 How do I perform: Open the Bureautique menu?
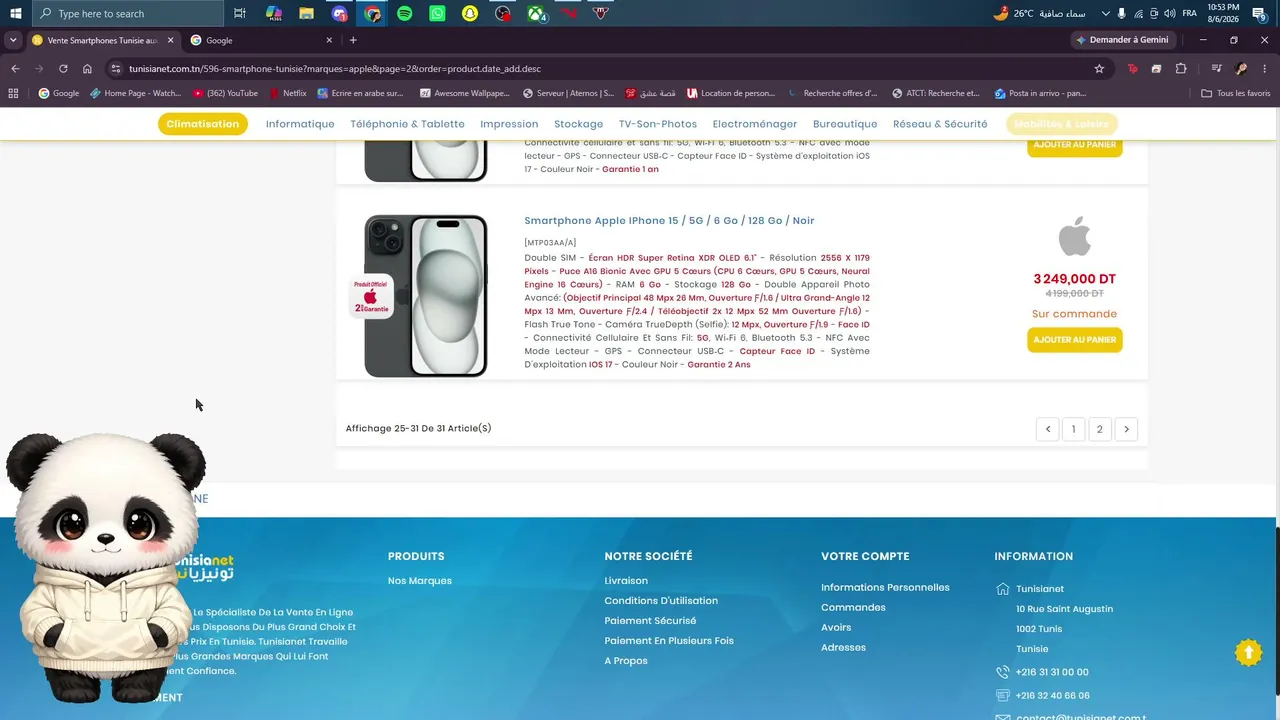[845, 124]
